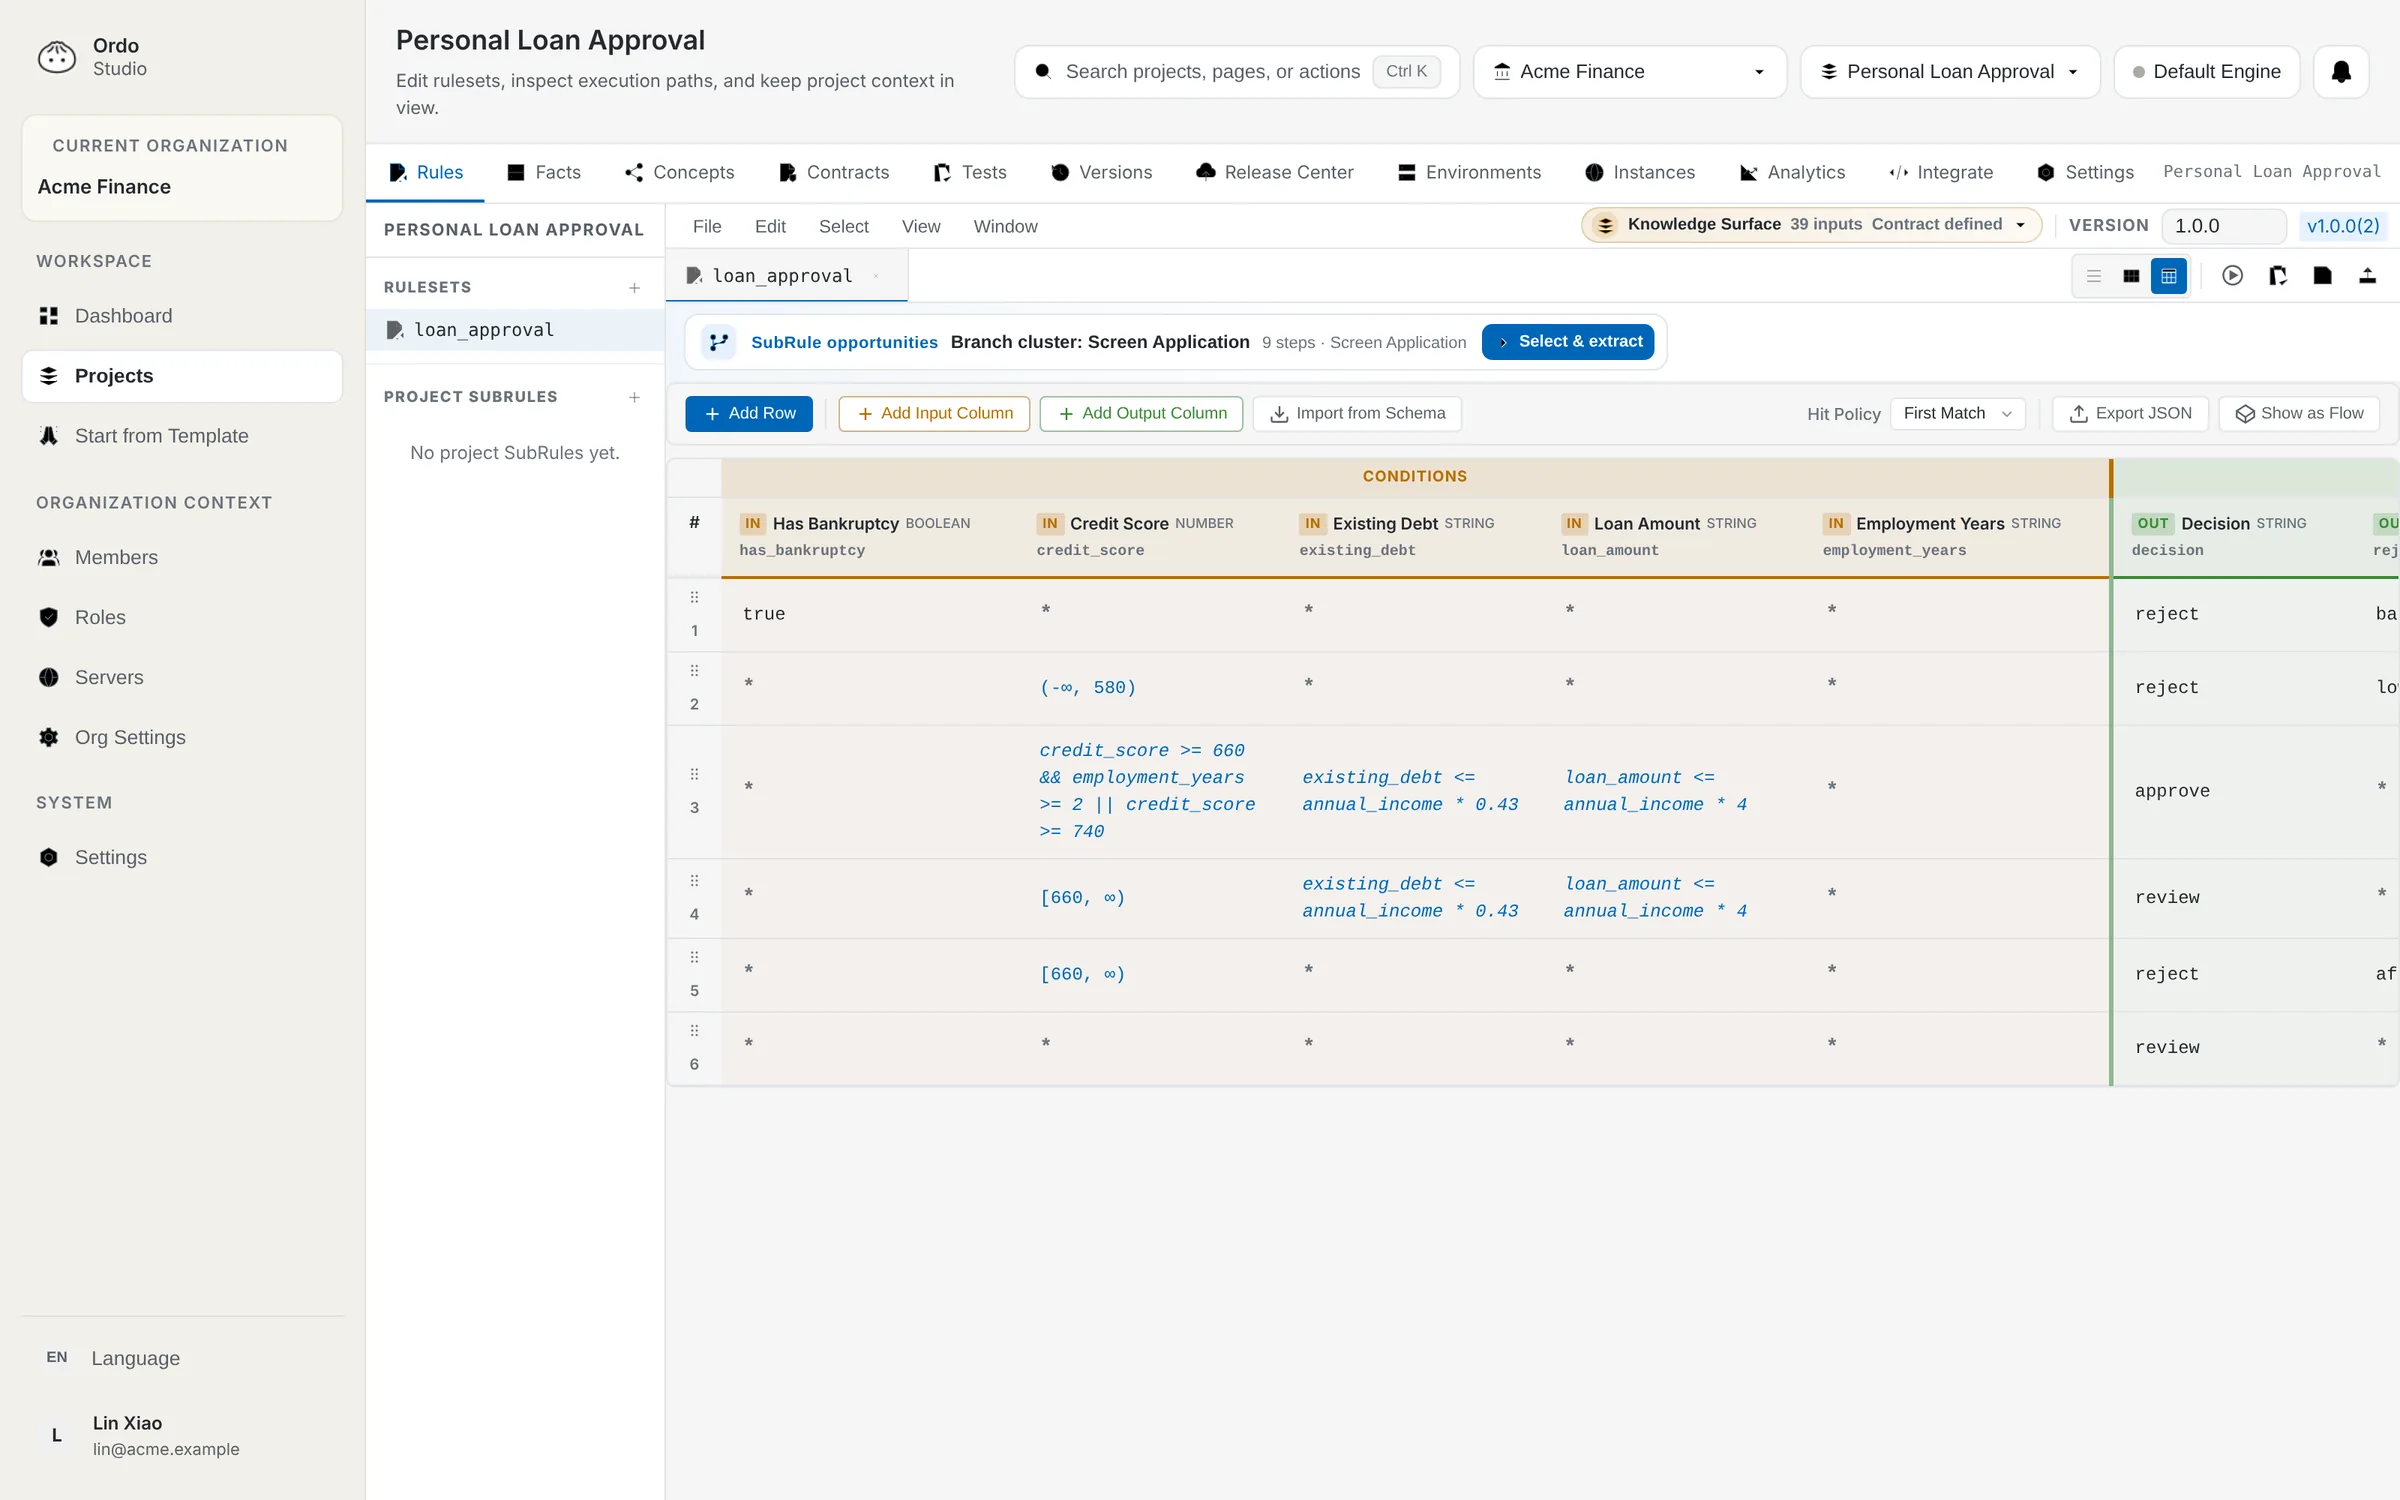The width and height of the screenshot is (2400, 1500).
Task: Open the Tests tab
Action: (970, 173)
